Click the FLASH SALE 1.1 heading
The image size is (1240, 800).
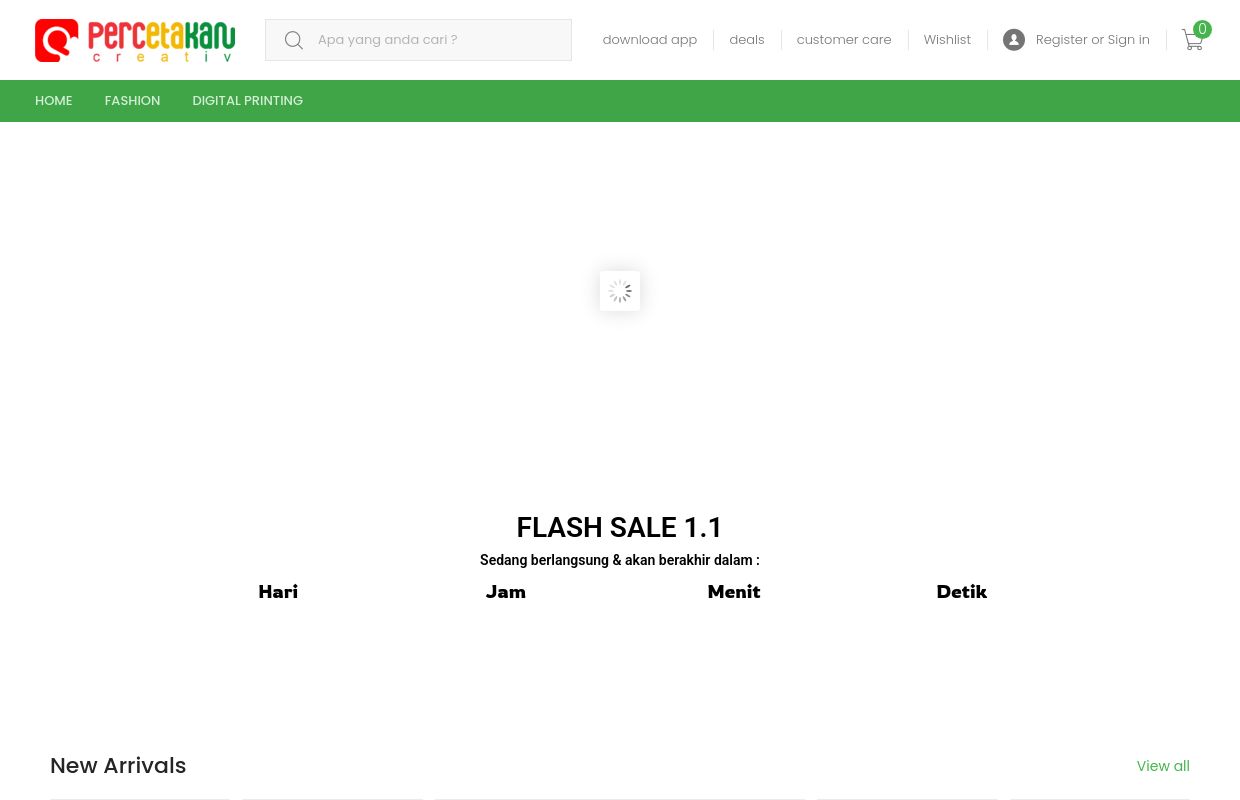click(x=620, y=527)
